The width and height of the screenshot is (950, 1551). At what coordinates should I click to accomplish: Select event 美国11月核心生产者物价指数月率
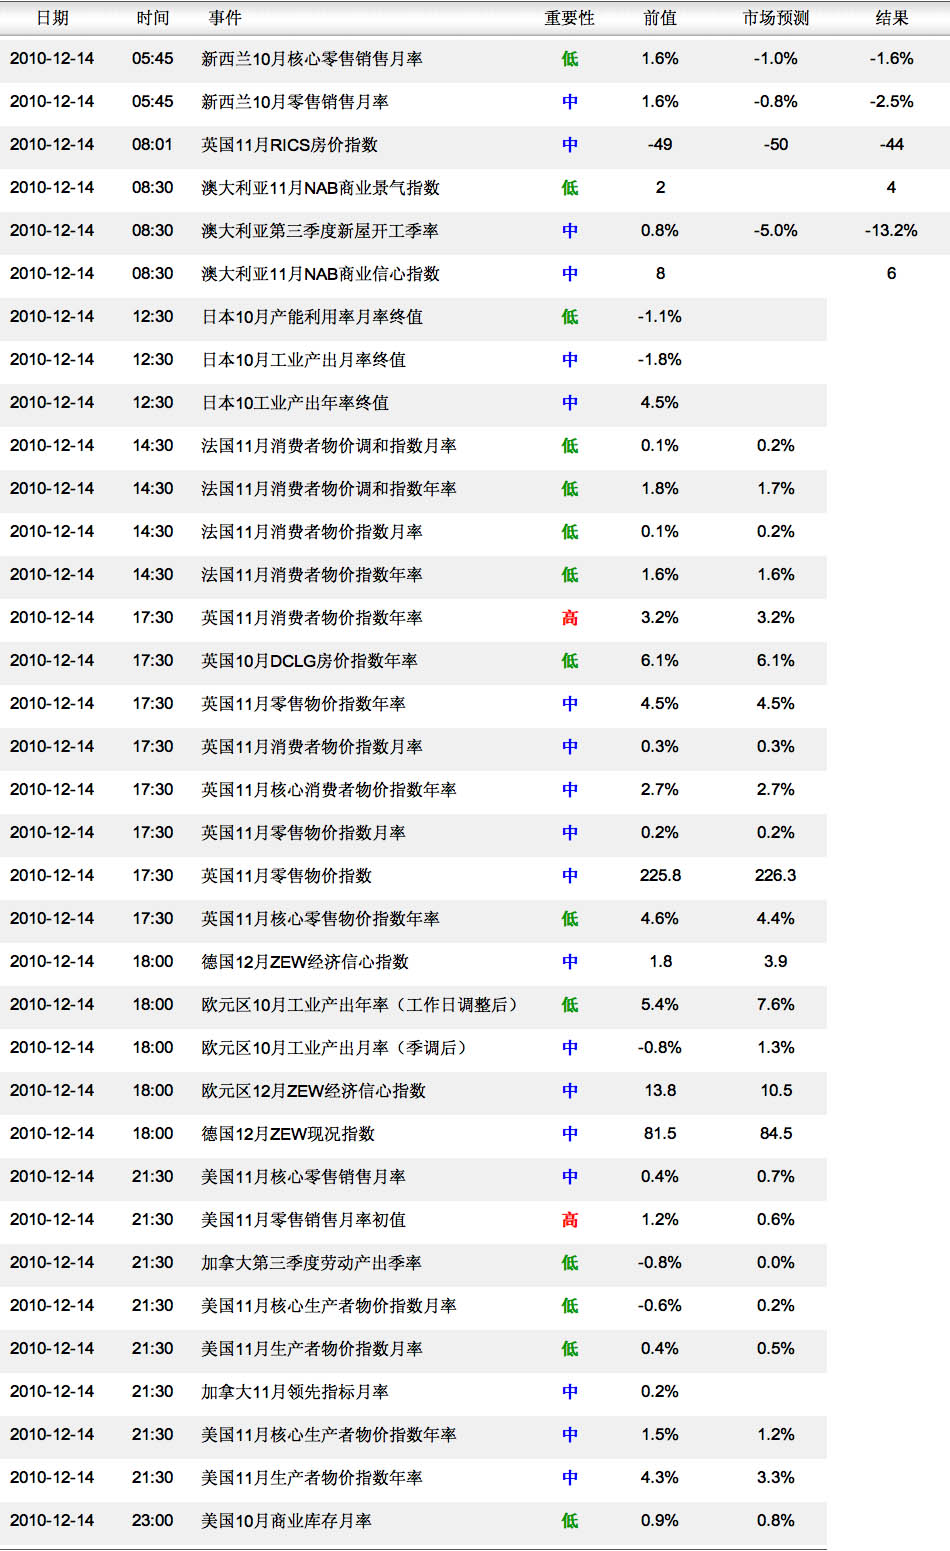[329, 1306]
